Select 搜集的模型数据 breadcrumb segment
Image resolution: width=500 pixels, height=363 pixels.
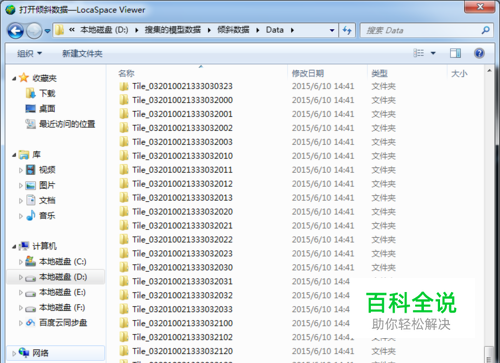click(x=173, y=30)
